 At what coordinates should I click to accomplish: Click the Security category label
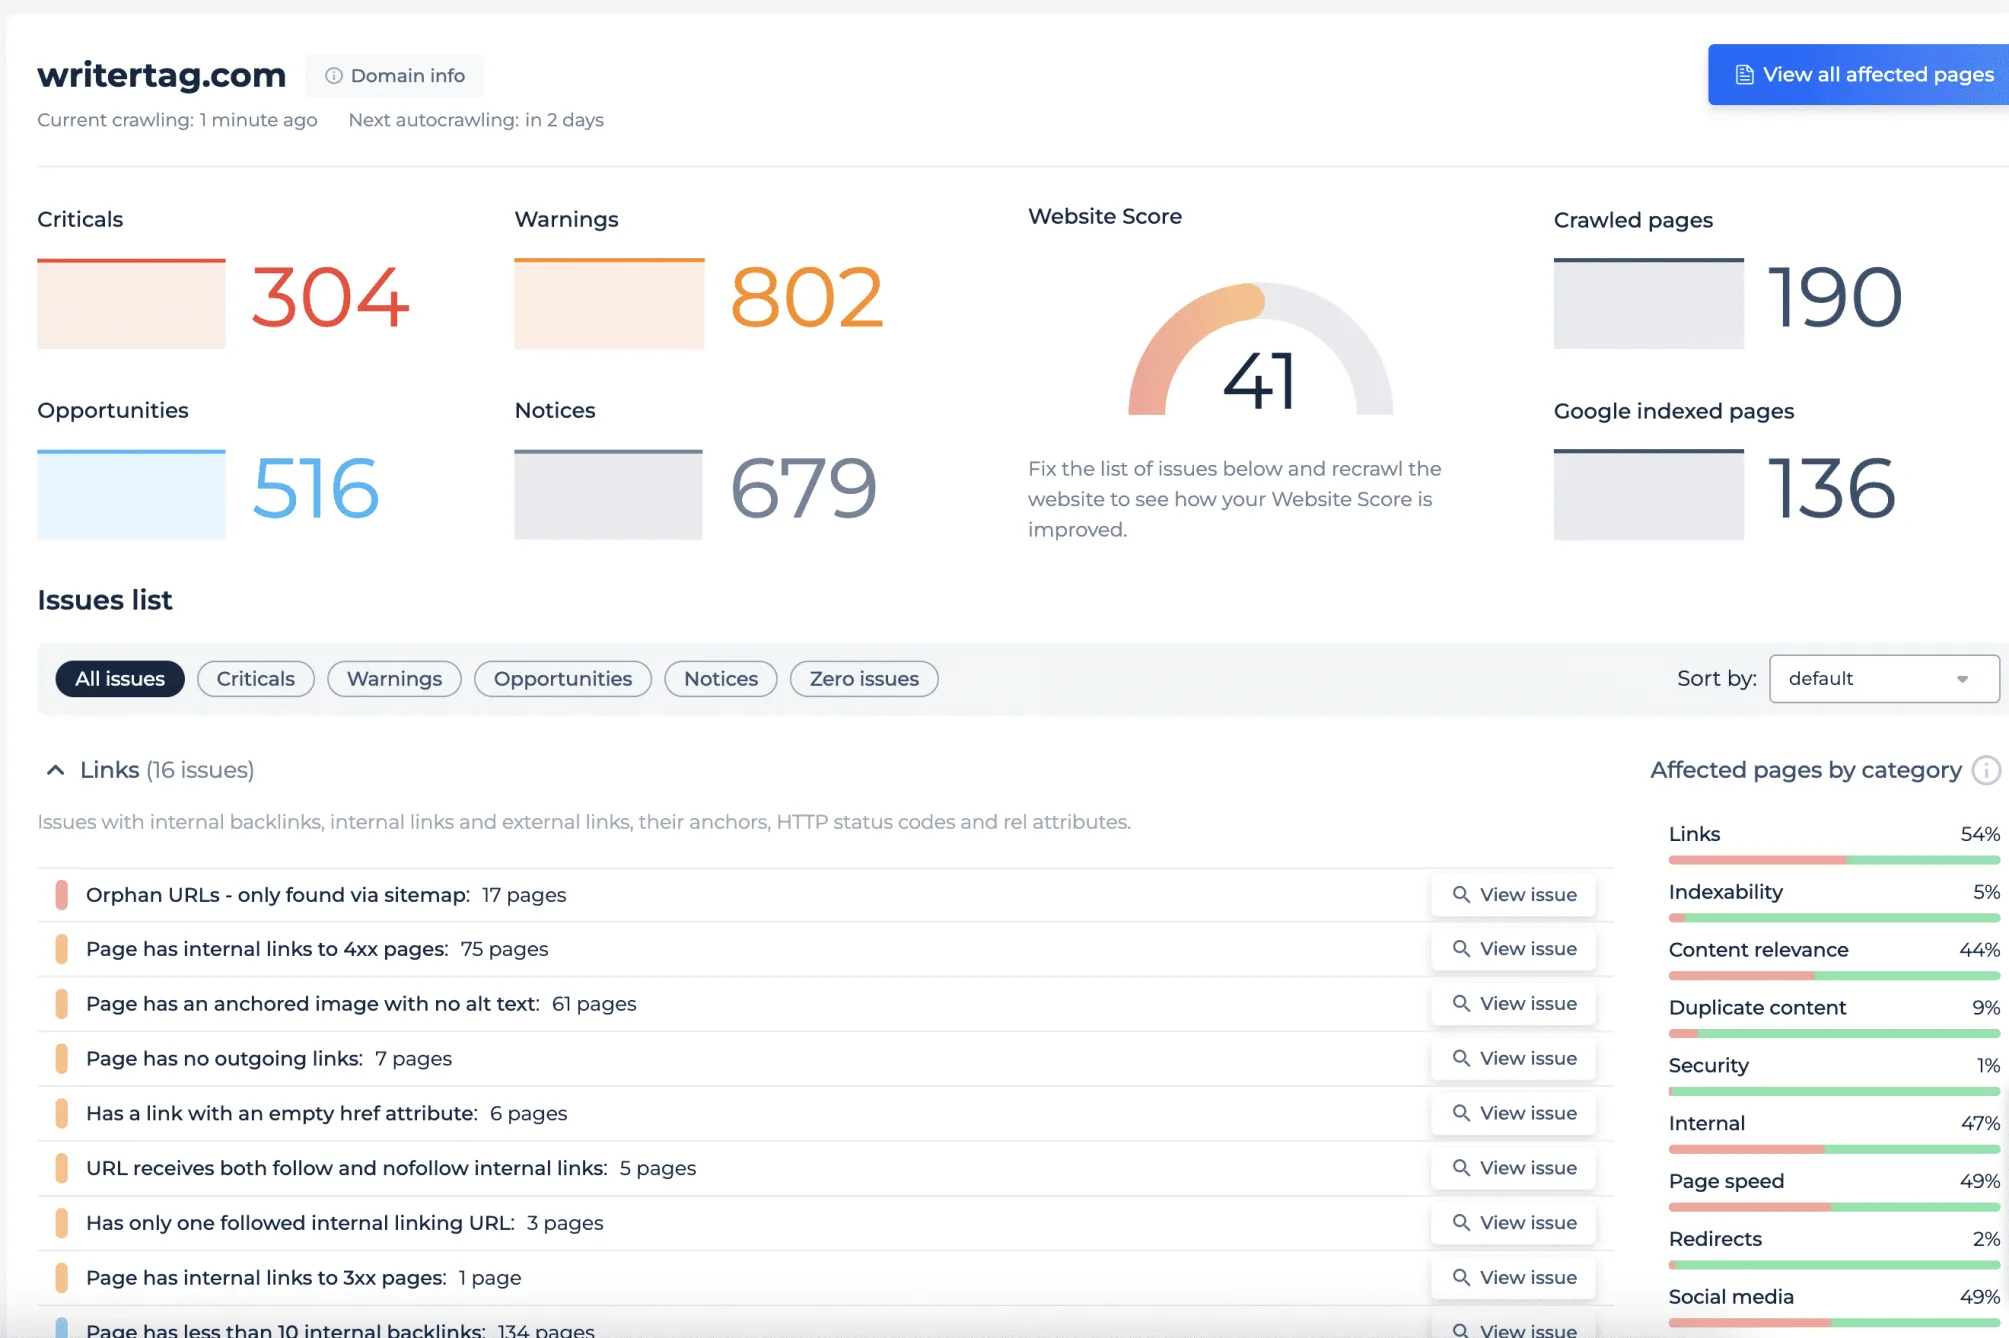point(1709,1066)
